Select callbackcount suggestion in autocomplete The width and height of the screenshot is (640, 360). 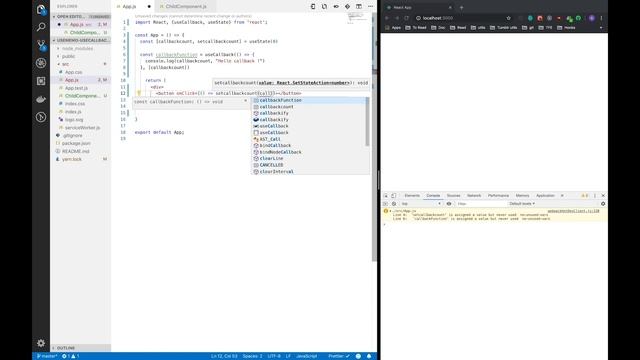tap(309, 107)
